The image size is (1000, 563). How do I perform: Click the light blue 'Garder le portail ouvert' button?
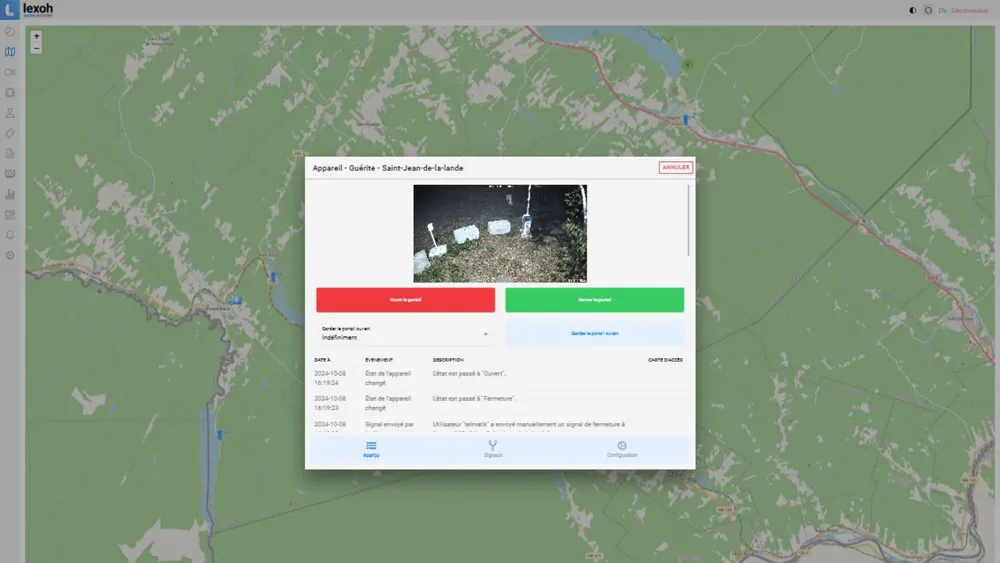pos(594,334)
